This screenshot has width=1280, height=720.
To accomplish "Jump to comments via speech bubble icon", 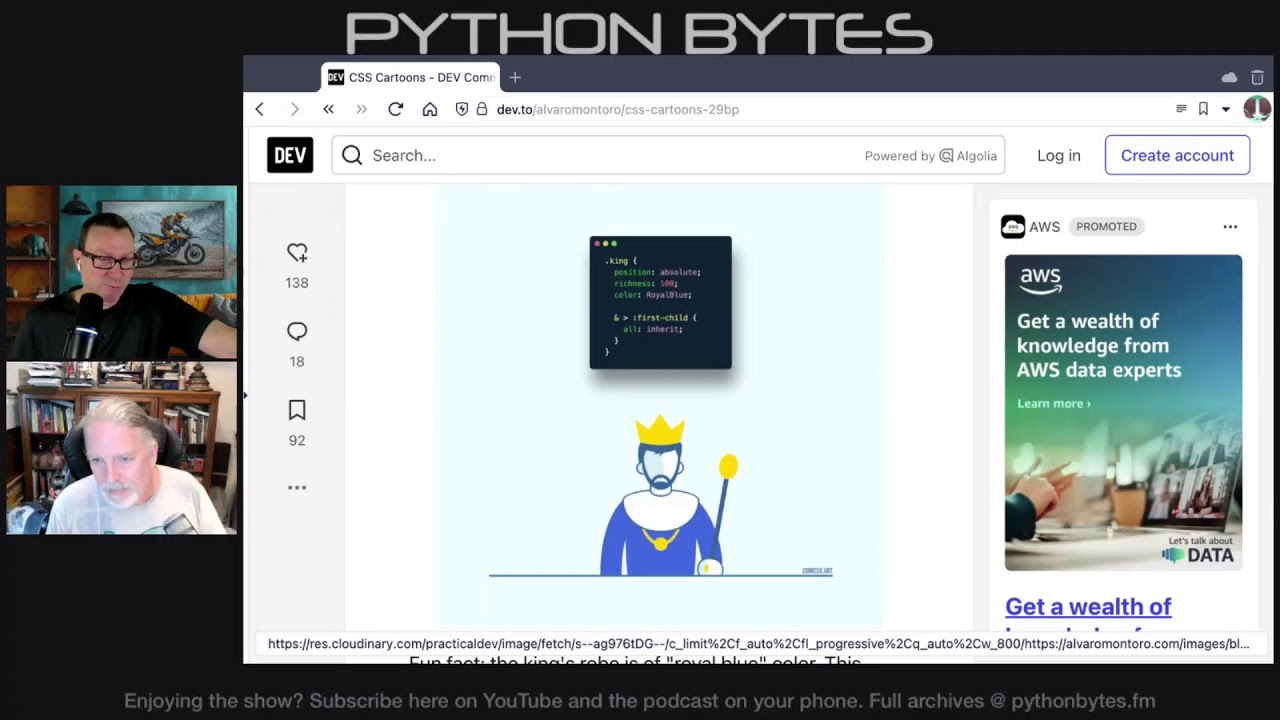I will (297, 332).
